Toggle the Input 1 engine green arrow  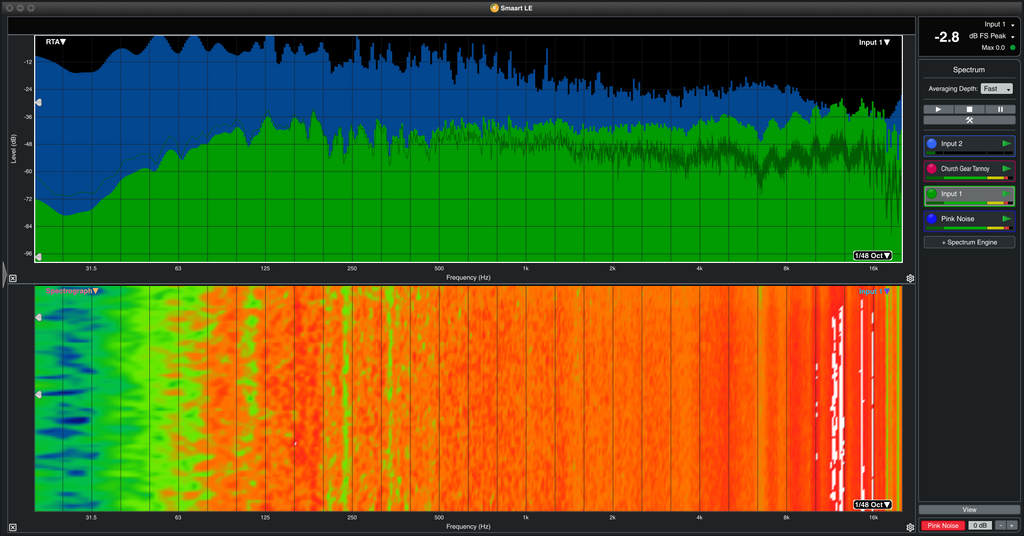coord(1006,194)
